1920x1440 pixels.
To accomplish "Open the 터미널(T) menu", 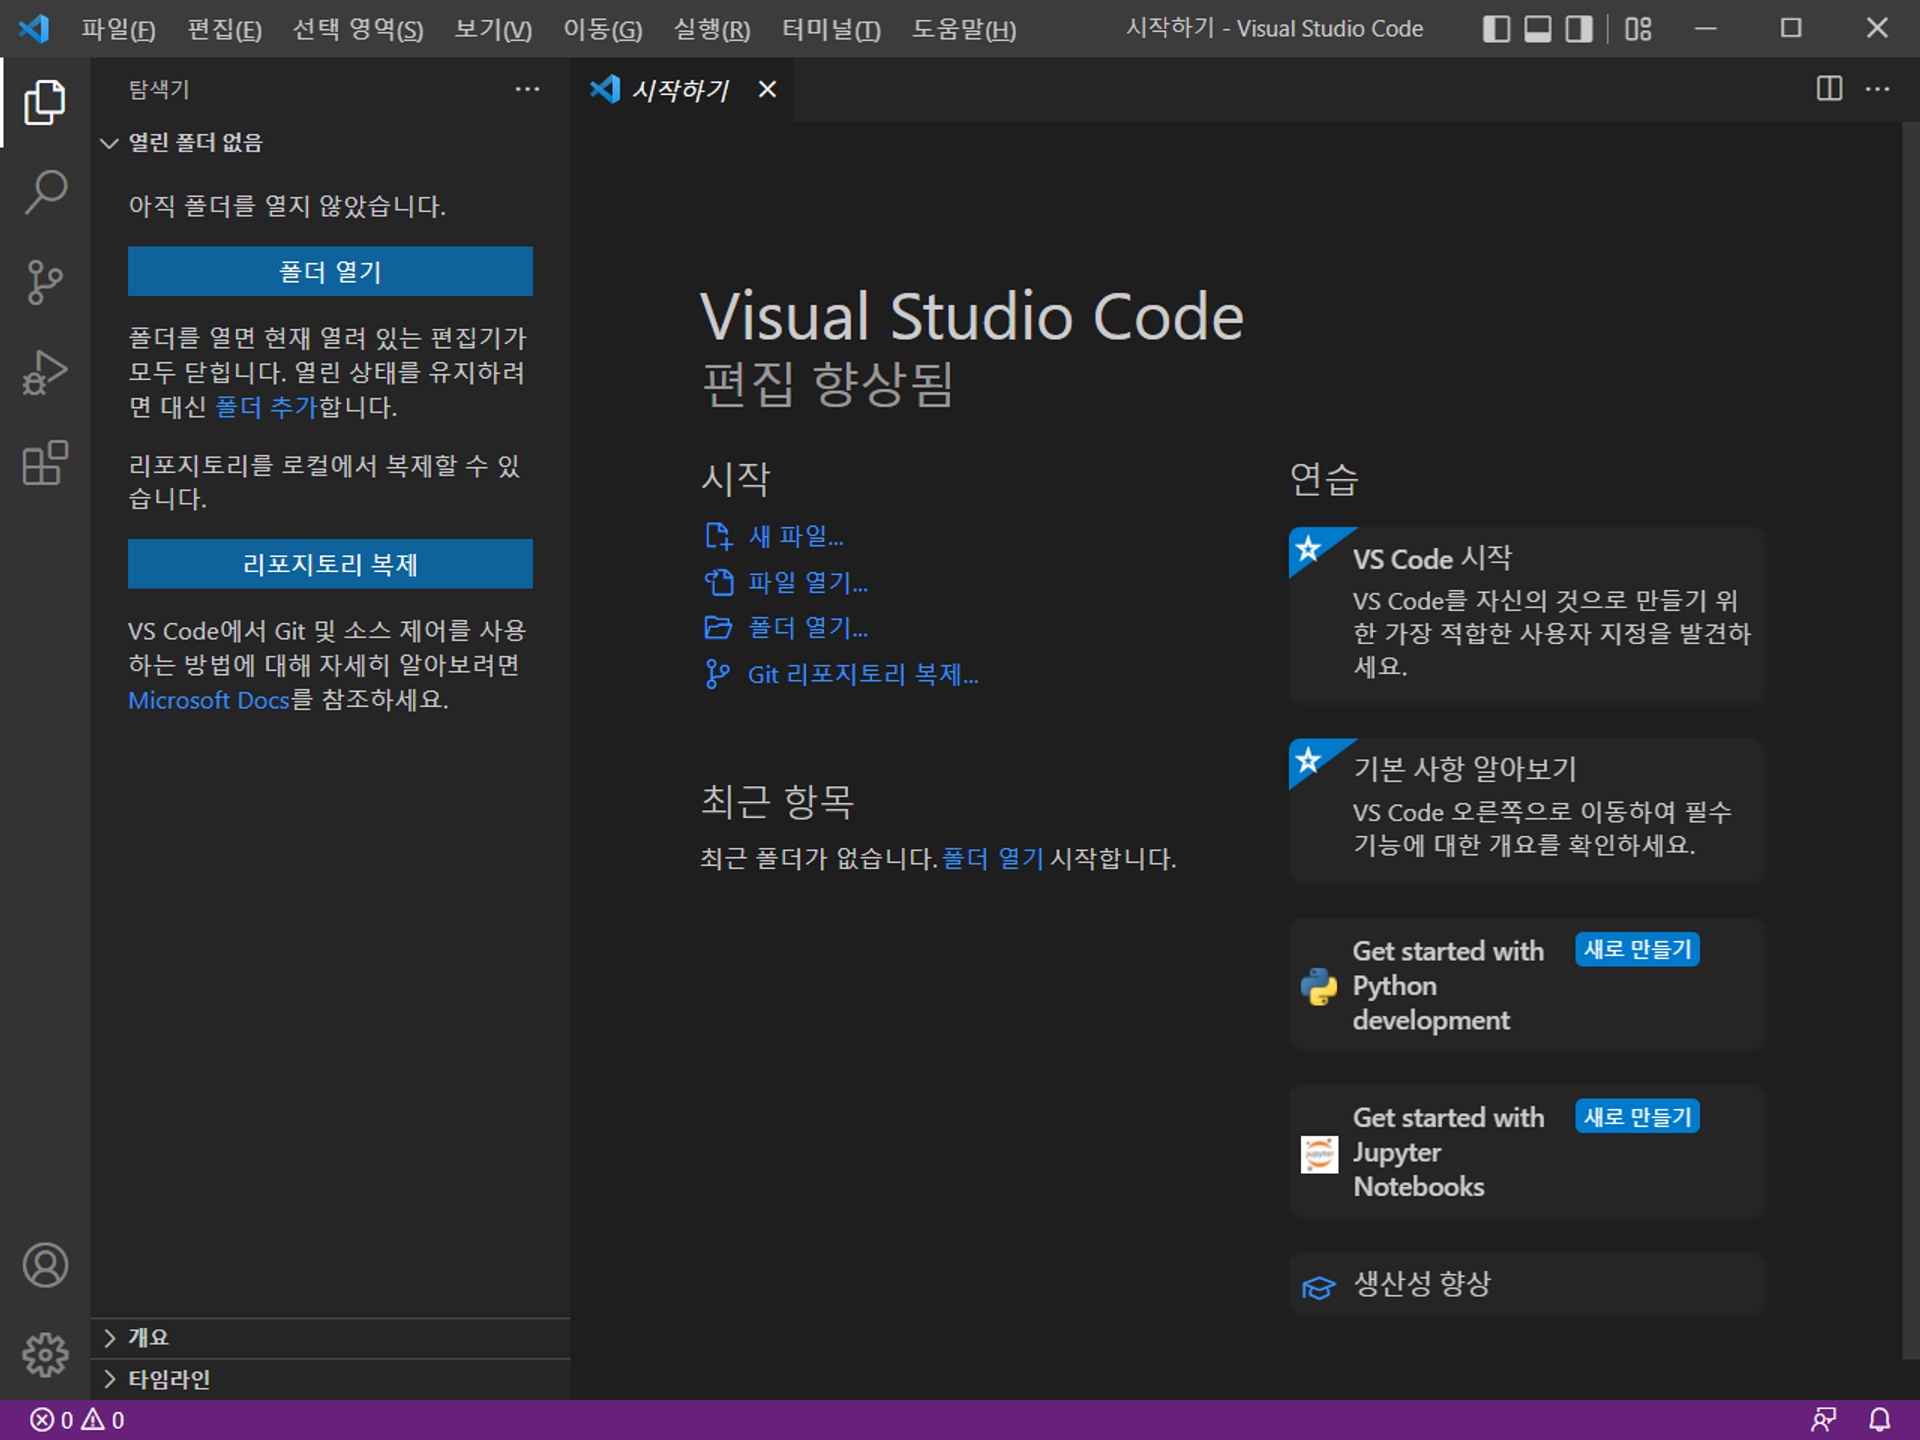I will click(x=831, y=29).
